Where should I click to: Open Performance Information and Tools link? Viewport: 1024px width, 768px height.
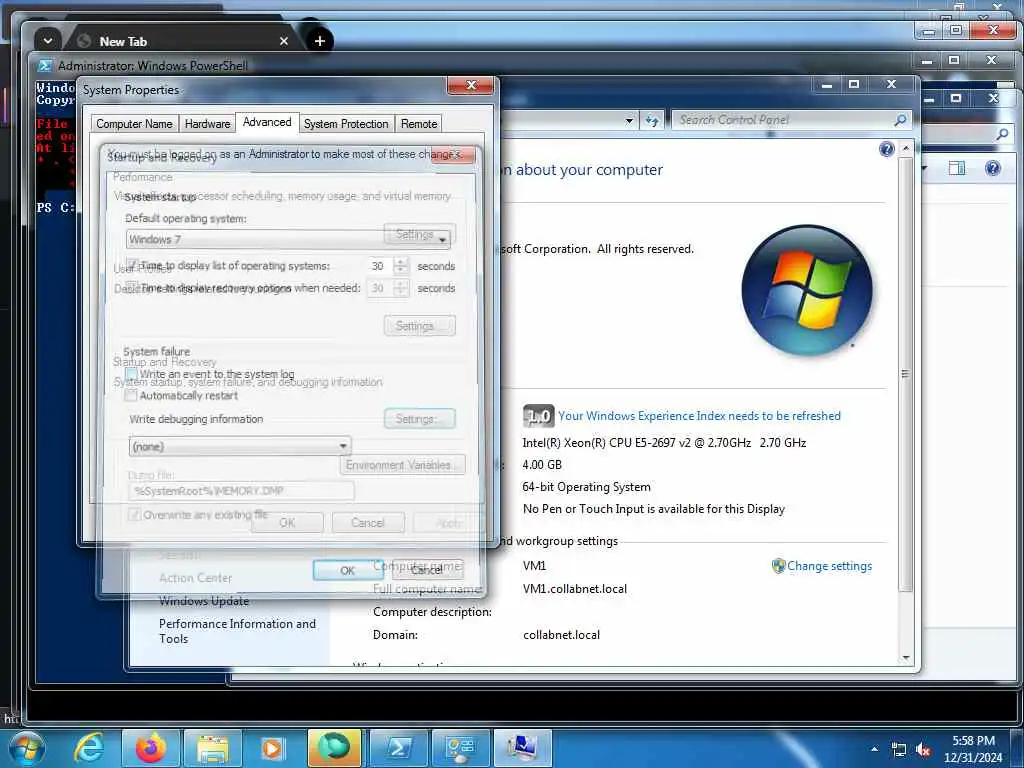point(237,631)
